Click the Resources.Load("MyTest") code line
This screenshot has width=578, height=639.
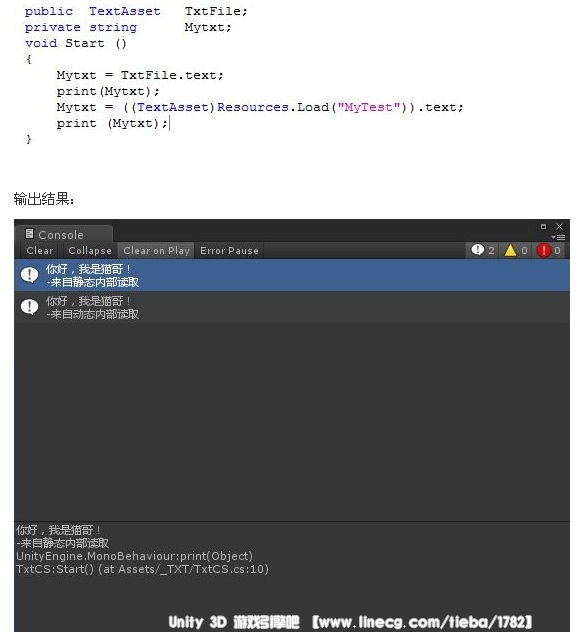(260, 108)
